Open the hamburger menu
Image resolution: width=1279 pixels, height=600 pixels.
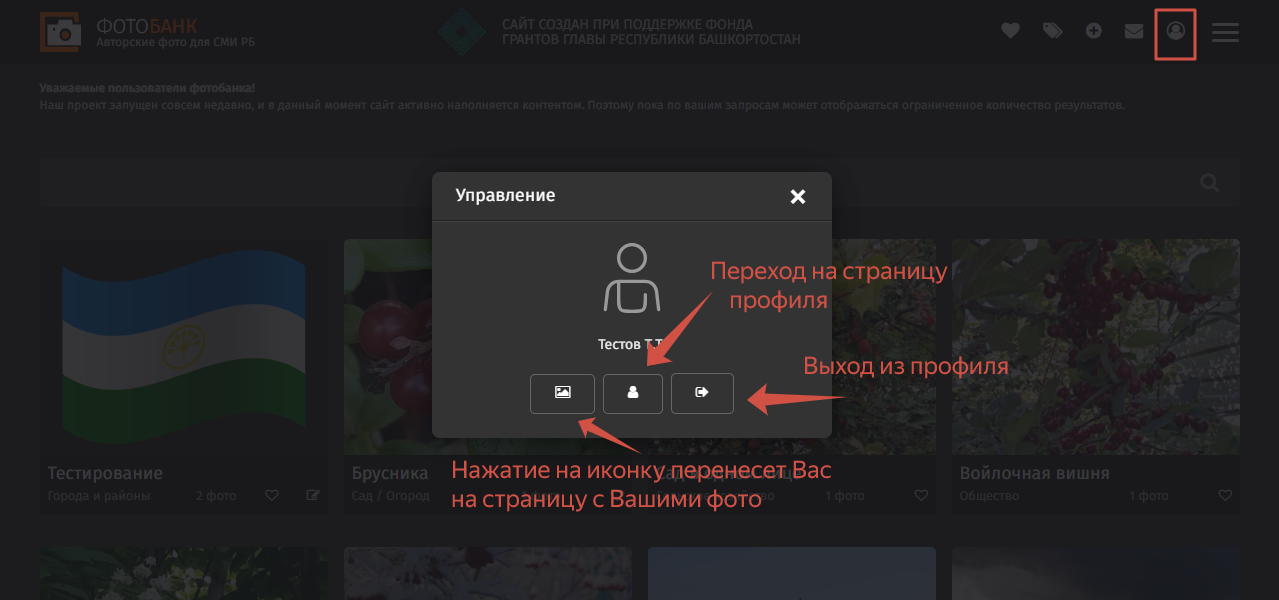point(1225,32)
